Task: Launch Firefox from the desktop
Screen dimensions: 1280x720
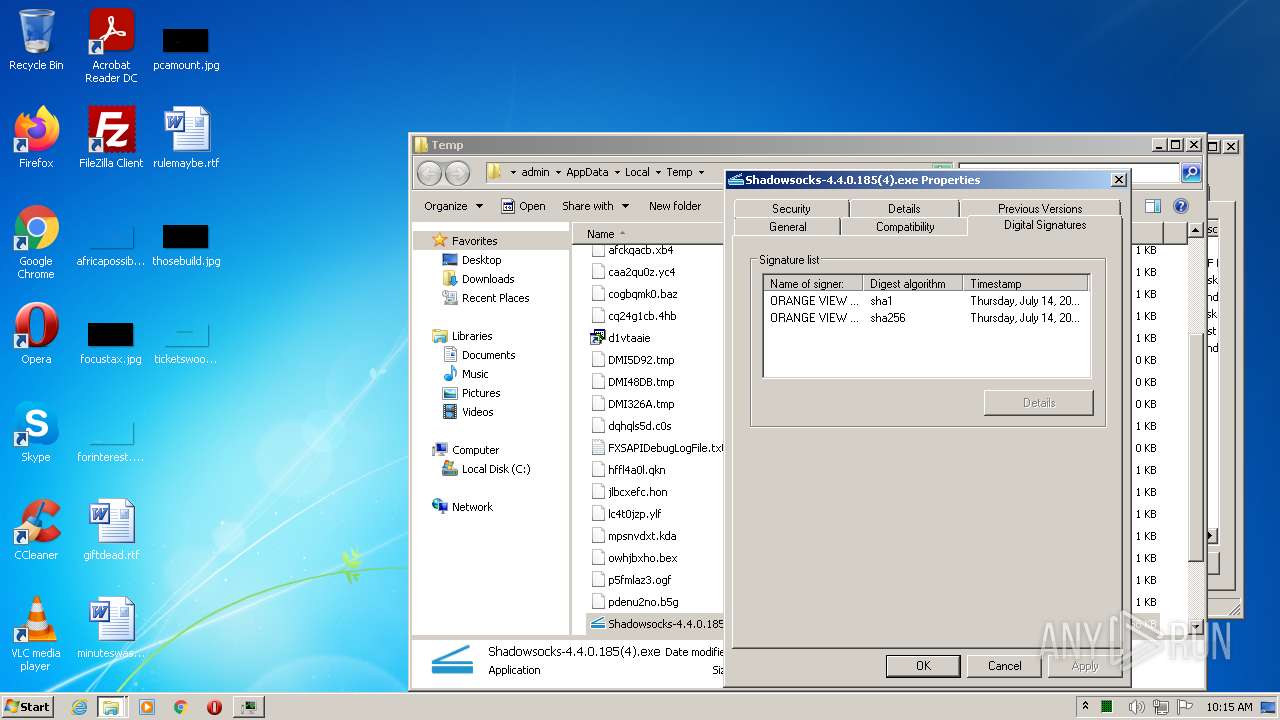Action: coord(36,137)
